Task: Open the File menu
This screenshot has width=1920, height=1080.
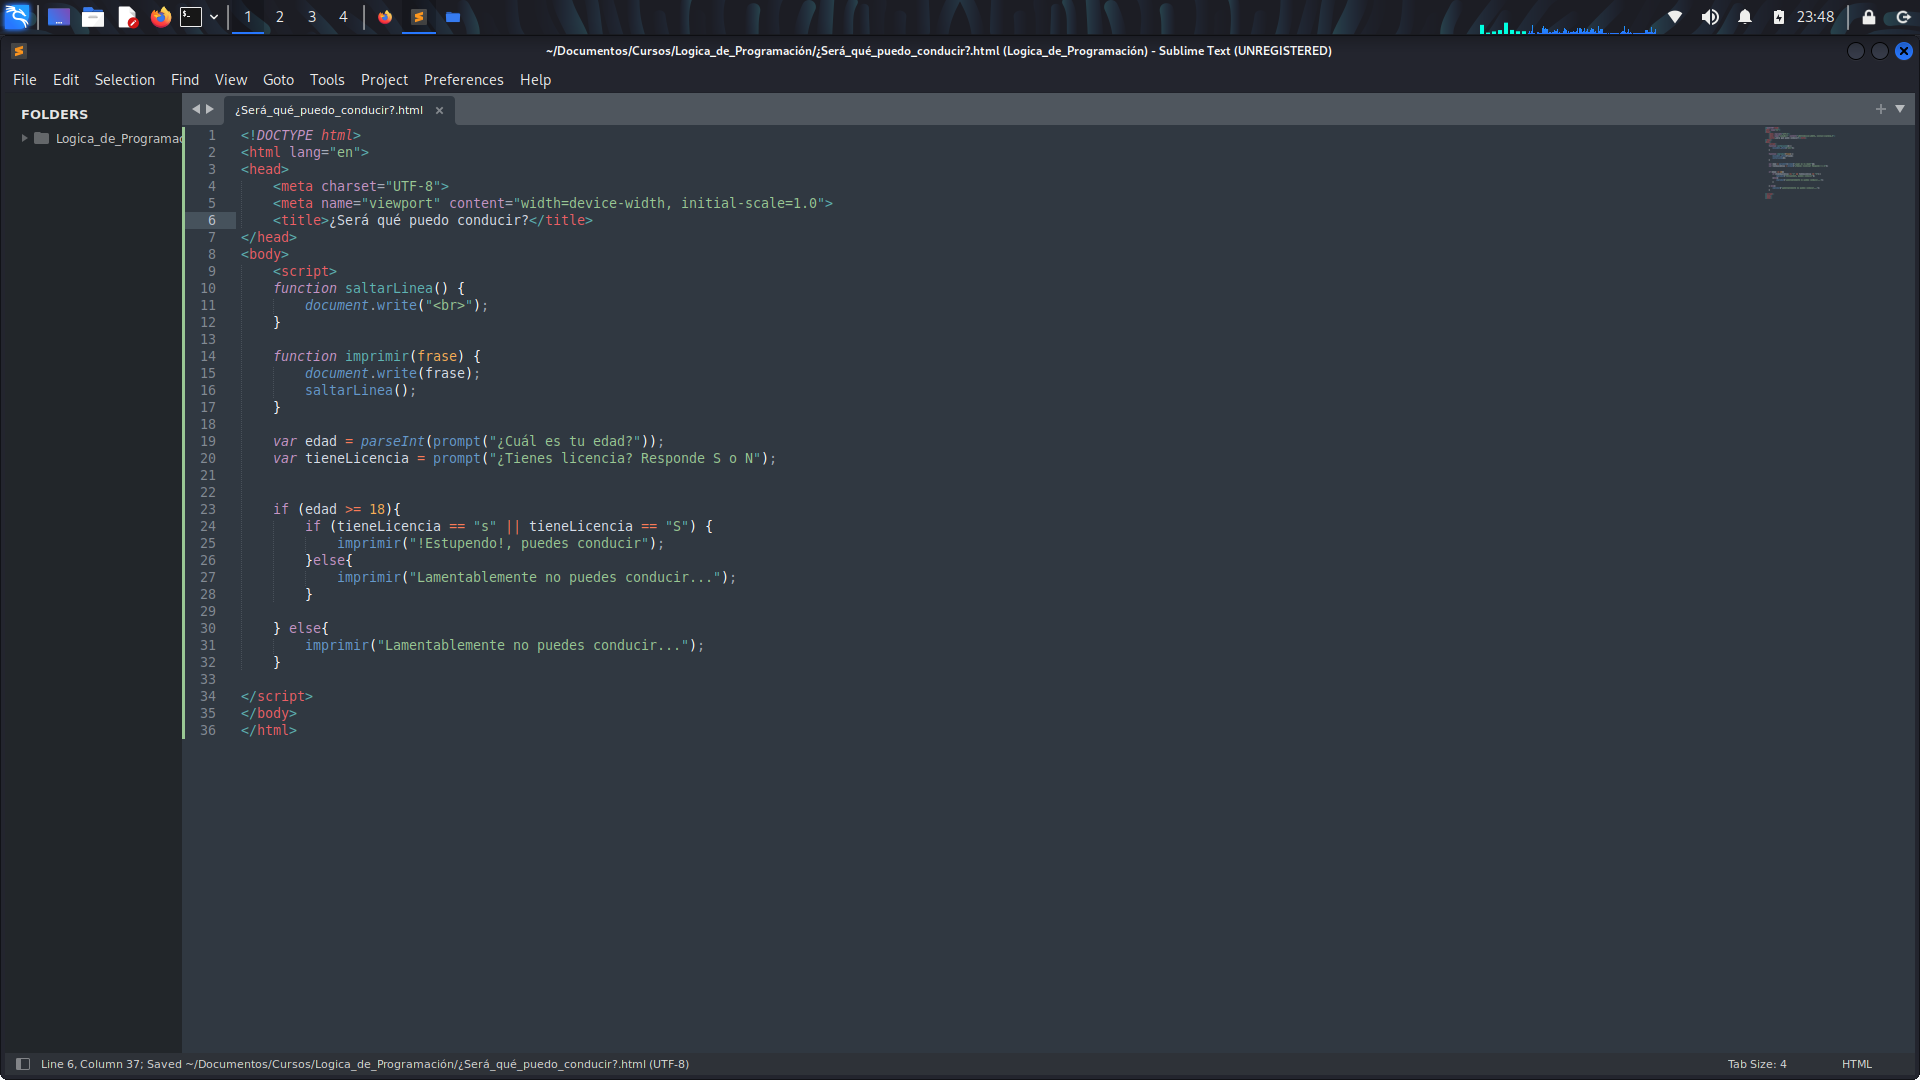Action: click(25, 80)
